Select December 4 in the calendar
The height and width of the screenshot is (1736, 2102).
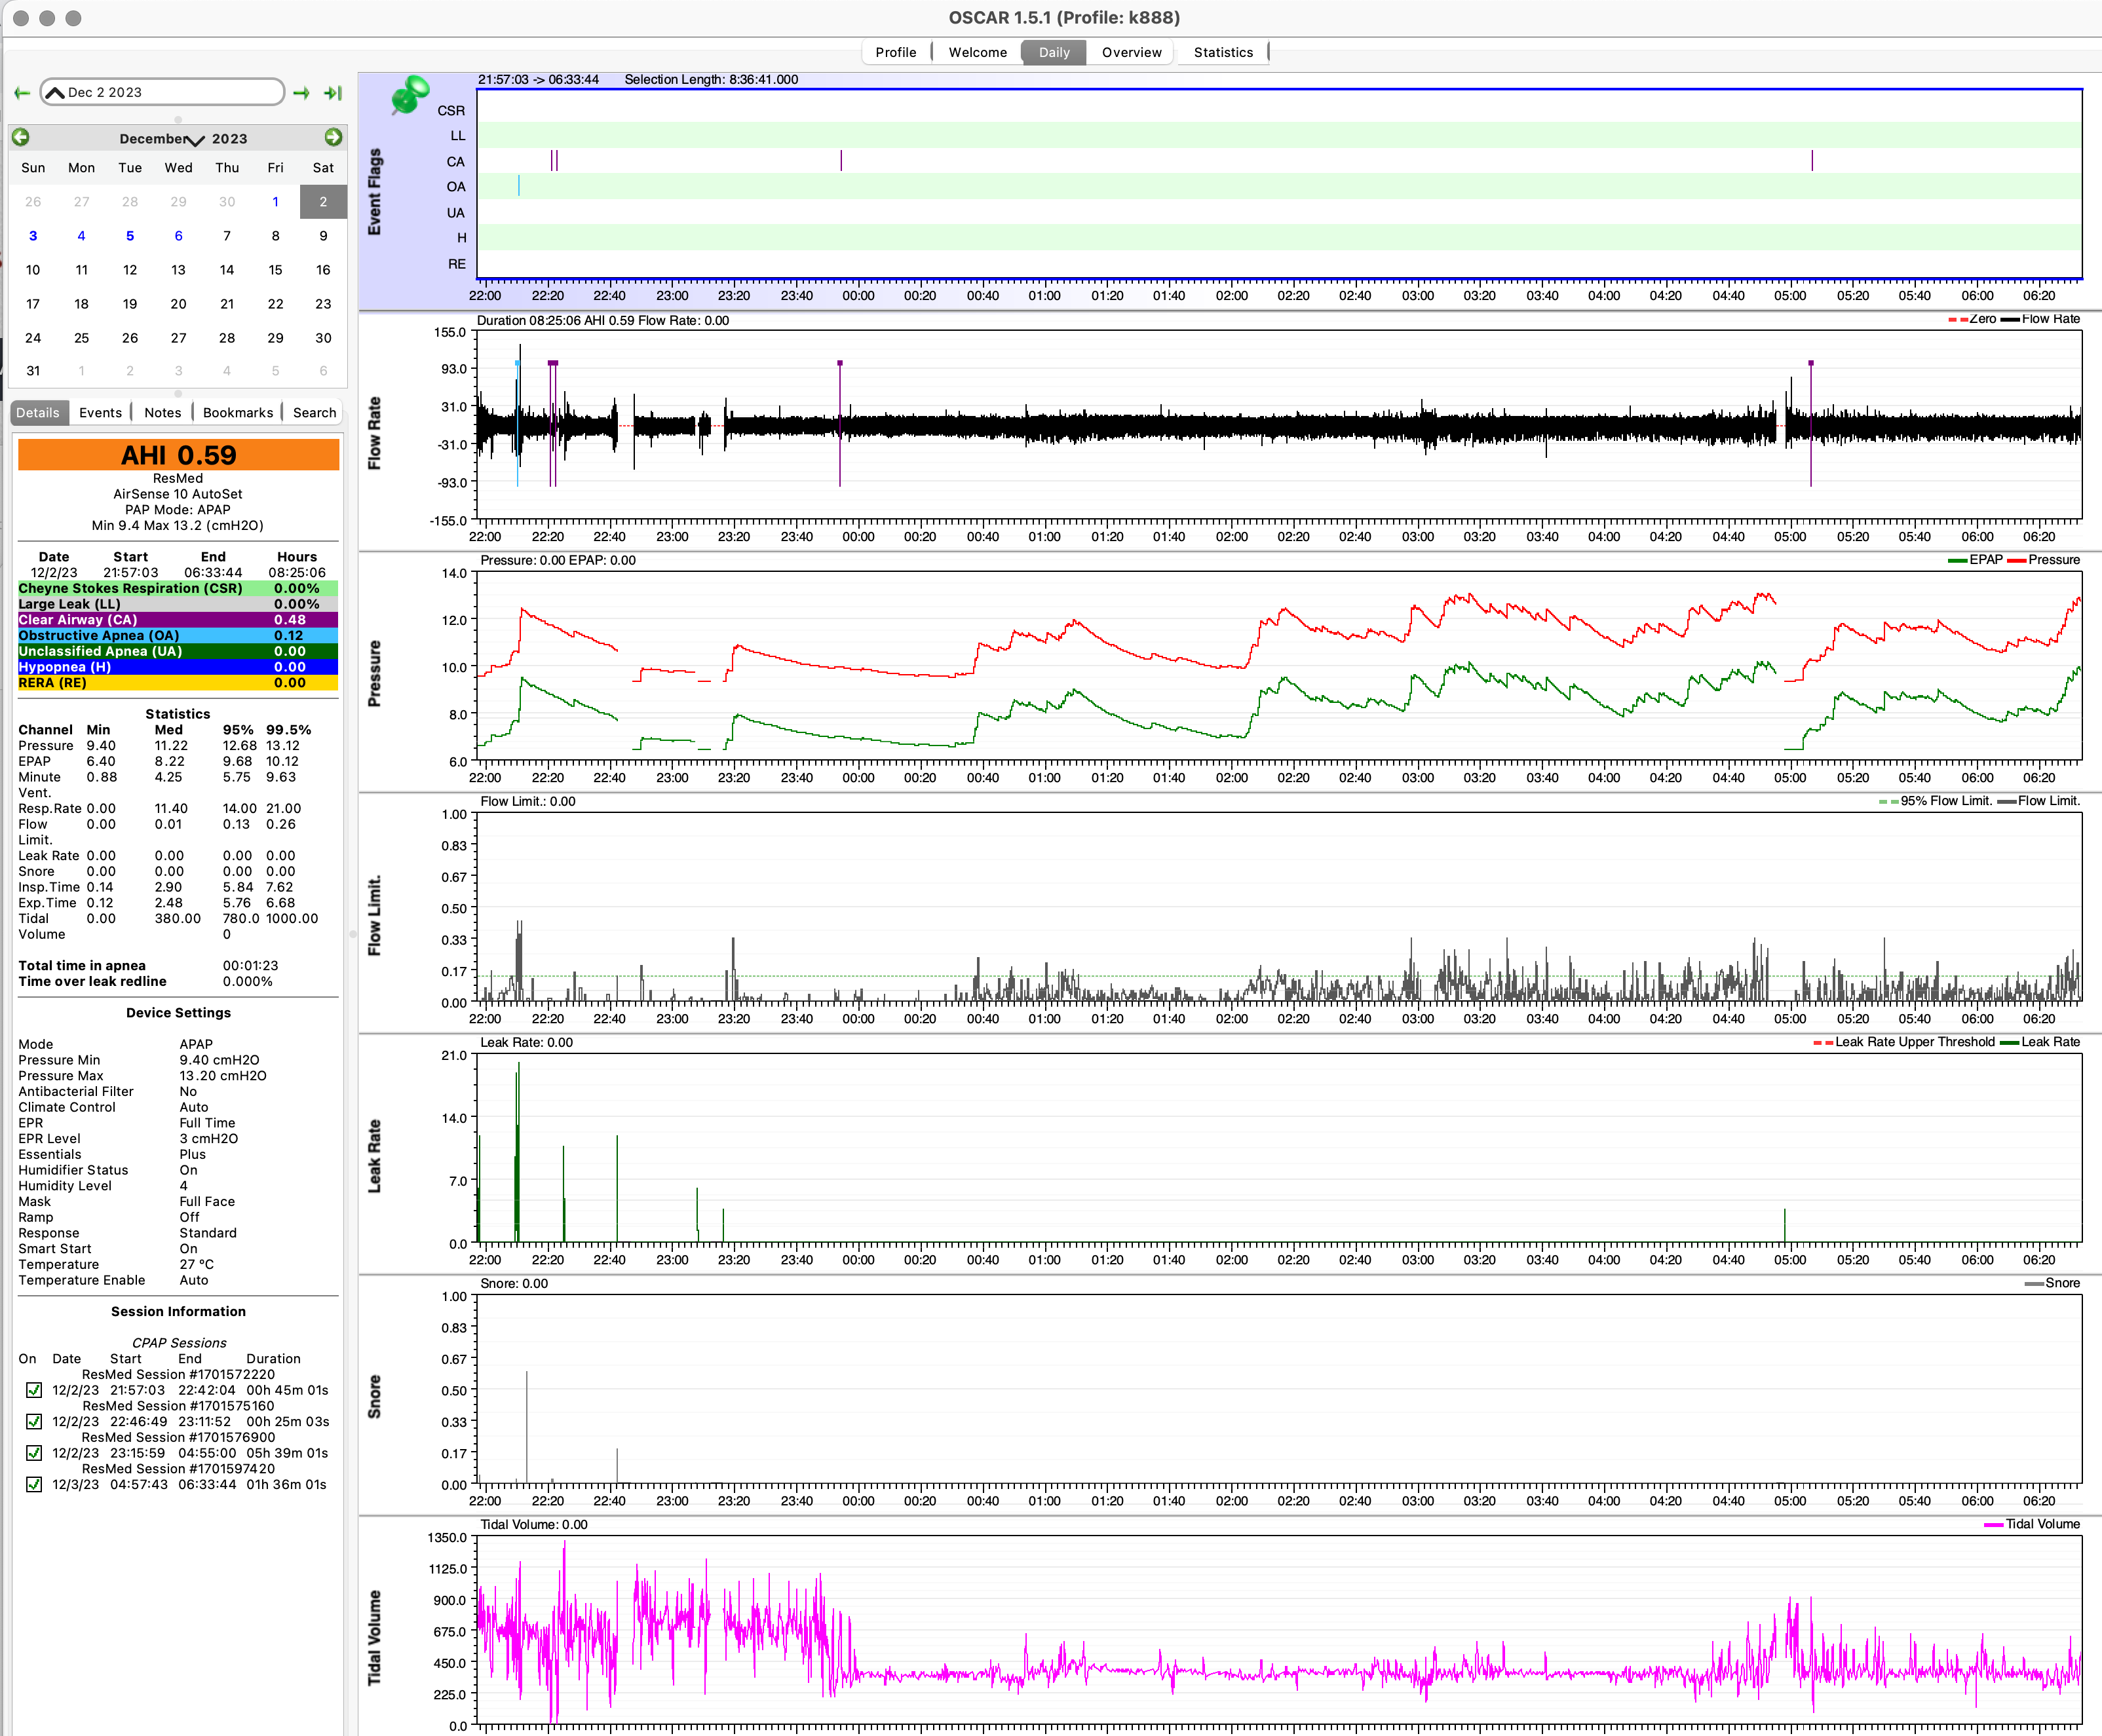pos(81,236)
